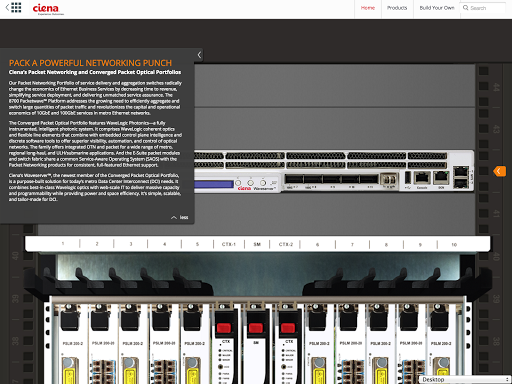Select slot 5 on the shelf label
The image size is (512, 384).
click(x=197, y=244)
